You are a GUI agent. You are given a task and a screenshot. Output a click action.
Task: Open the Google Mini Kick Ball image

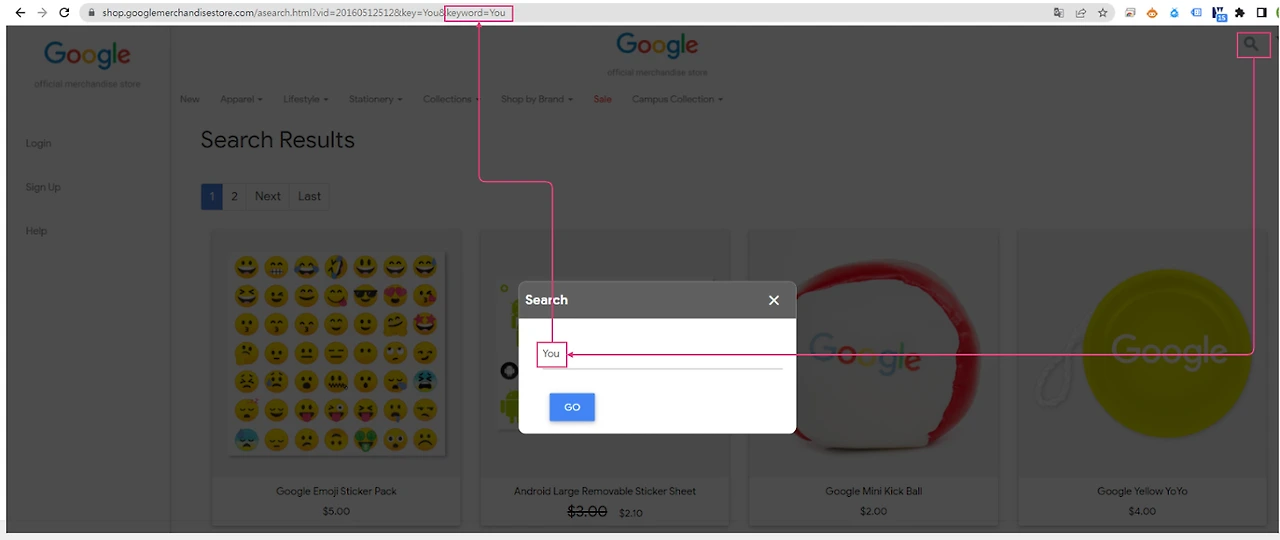click(x=873, y=352)
